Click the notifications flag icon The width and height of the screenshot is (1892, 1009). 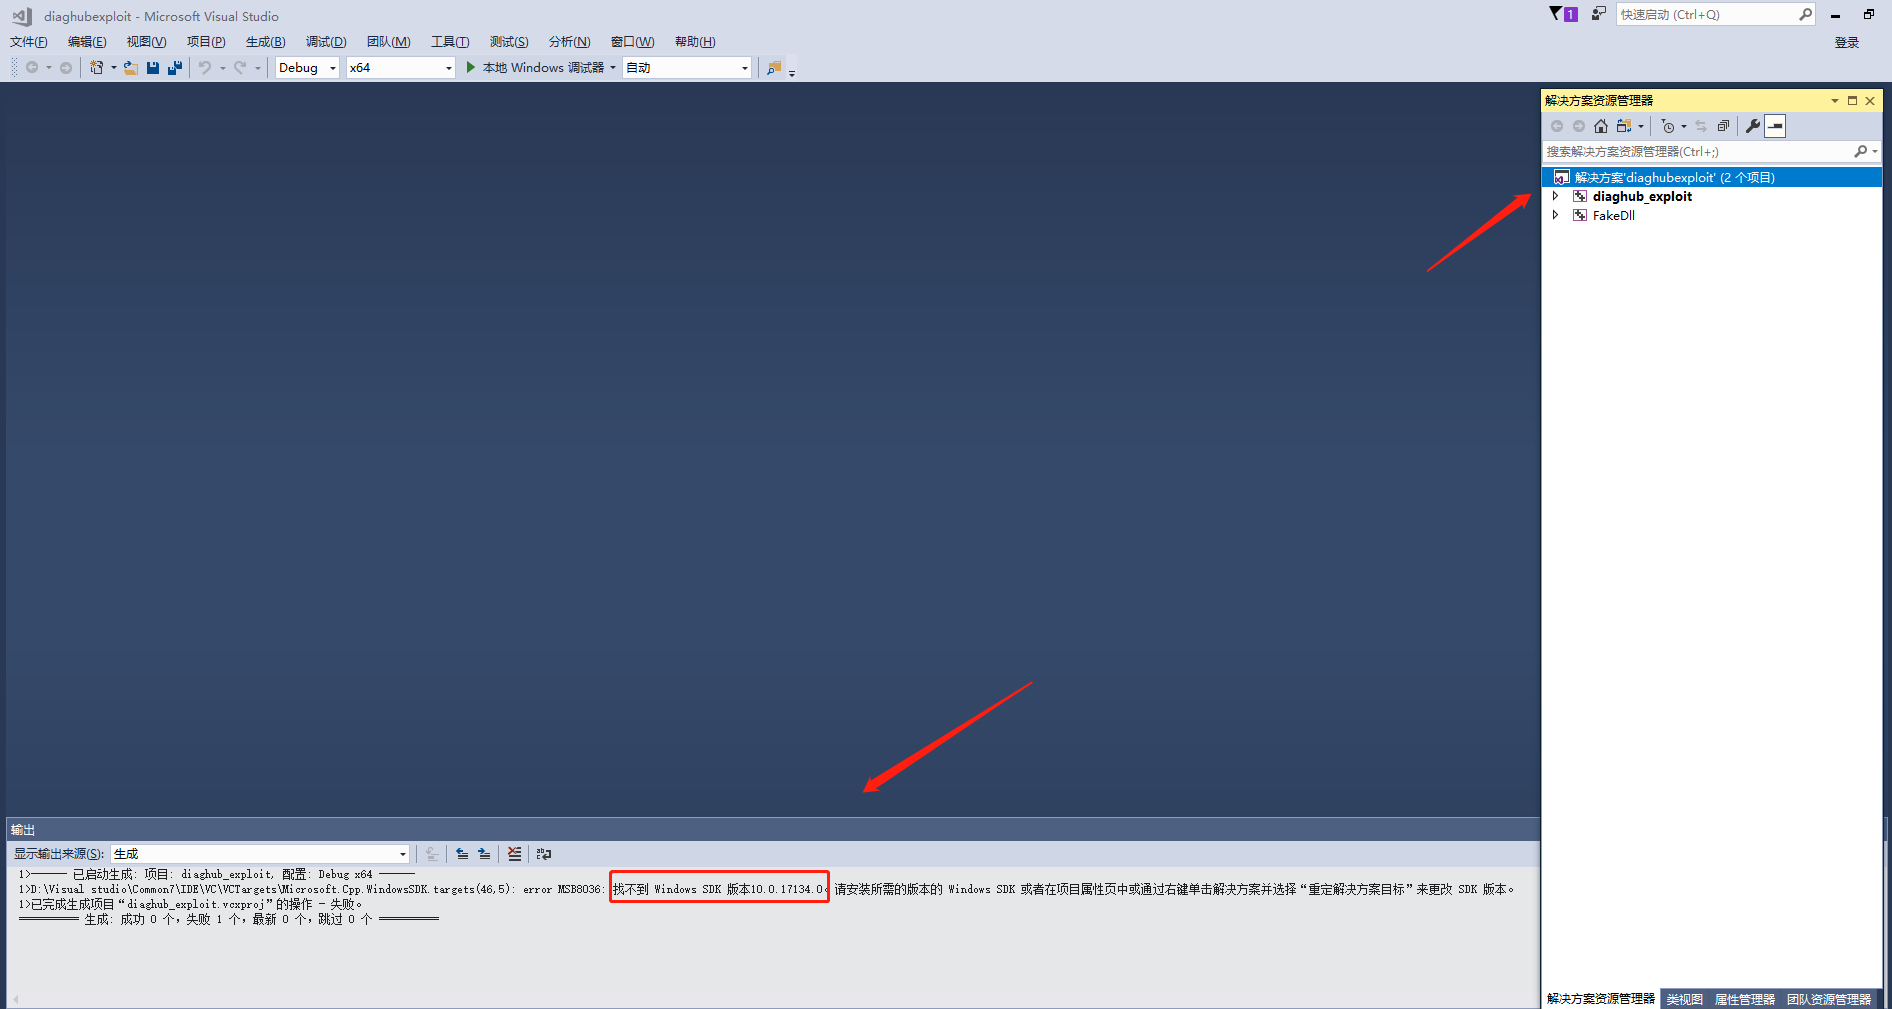click(1557, 14)
